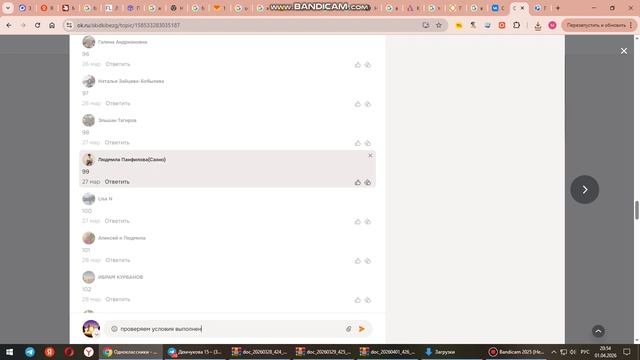
Task: Open the emoji picker in the comment box
Action: 114,329
